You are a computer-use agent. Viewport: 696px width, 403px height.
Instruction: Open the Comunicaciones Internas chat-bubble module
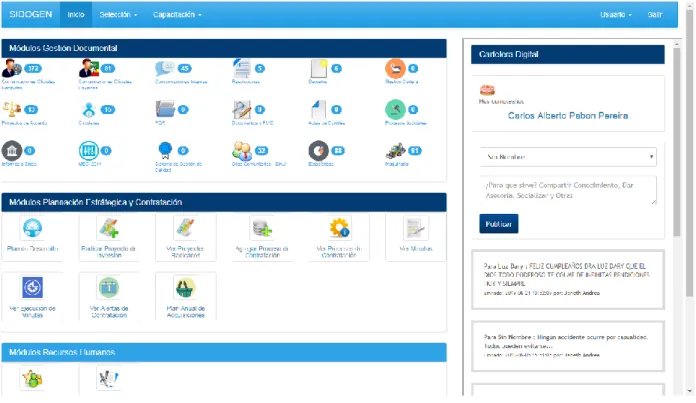pos(165,68)
